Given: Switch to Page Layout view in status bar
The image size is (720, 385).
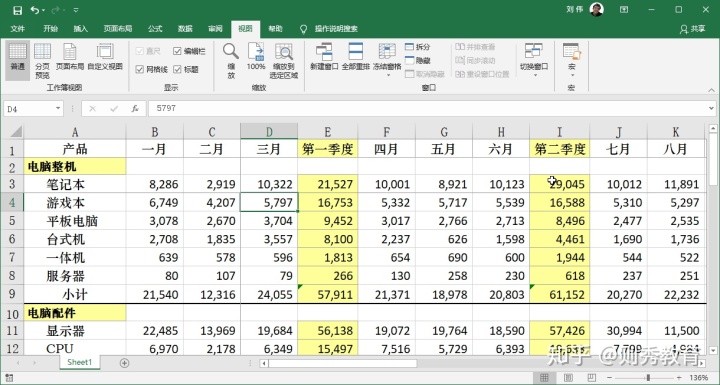Looking at the screenshot, I should [x=568, y=378].
